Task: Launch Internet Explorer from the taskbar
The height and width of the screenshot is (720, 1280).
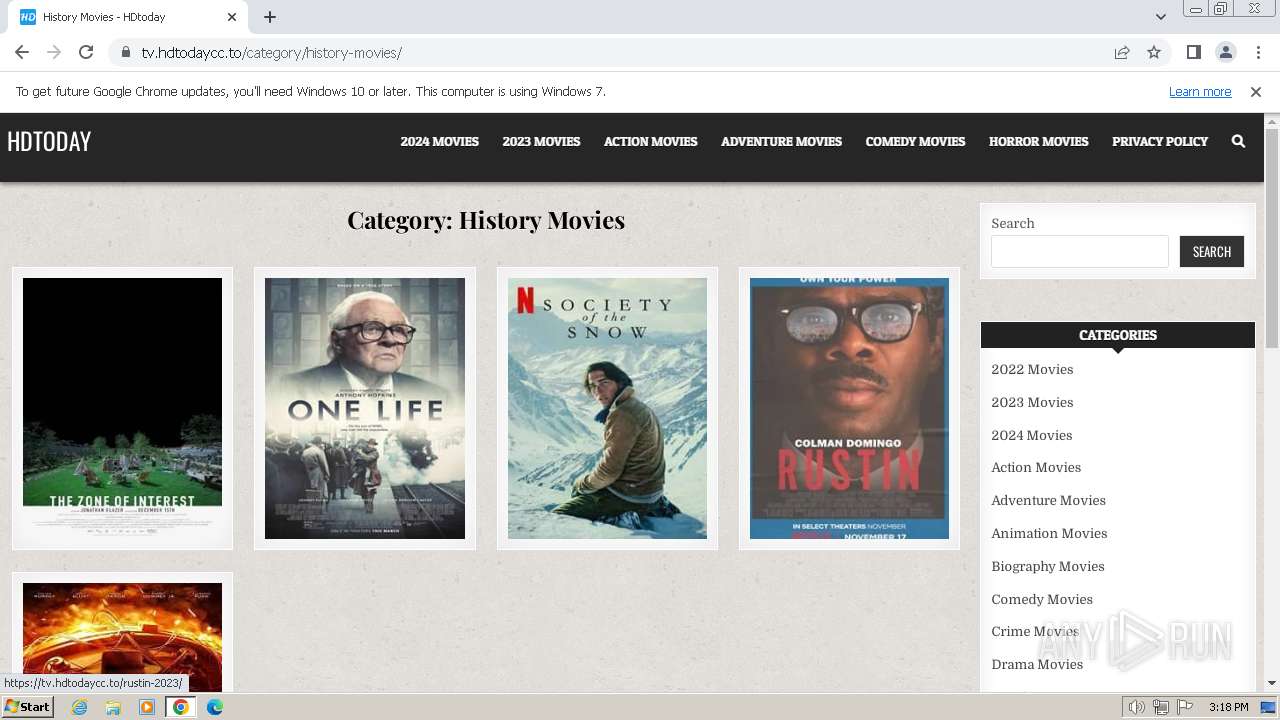Action: click(x=79, y=707)
